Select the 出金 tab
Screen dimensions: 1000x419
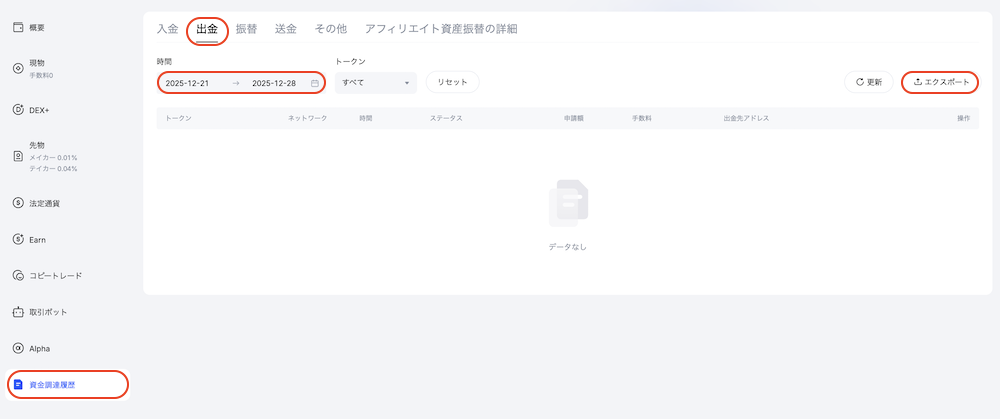tap(207, 29)
